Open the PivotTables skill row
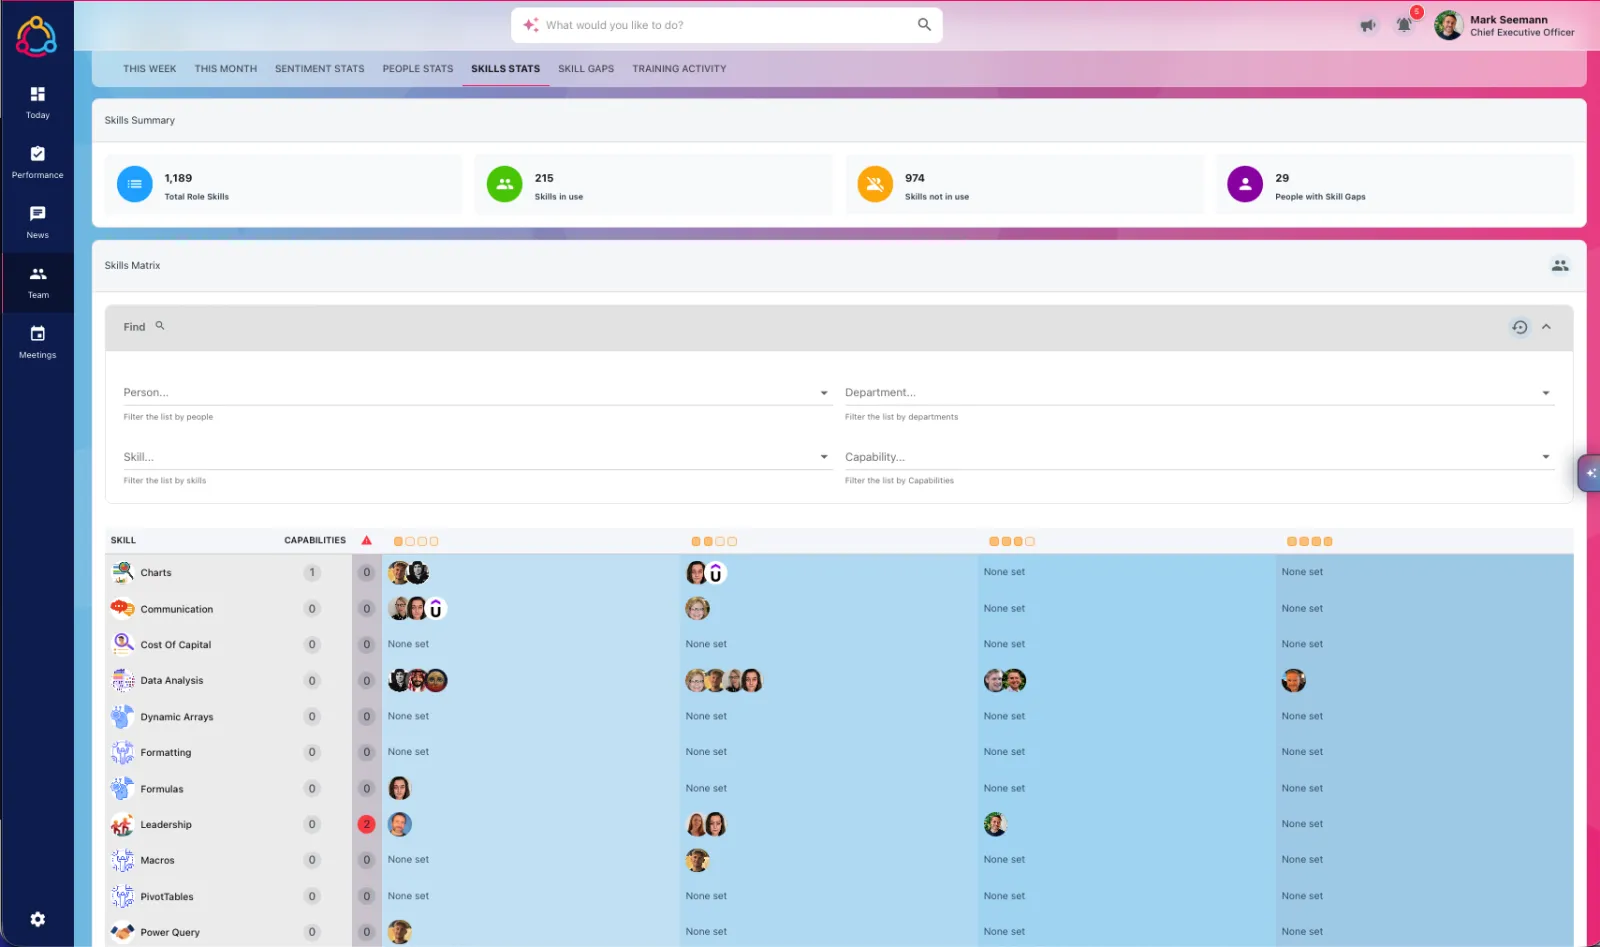Image resolution: width=1600 pixels, height=947 pixels. [167, 896]
